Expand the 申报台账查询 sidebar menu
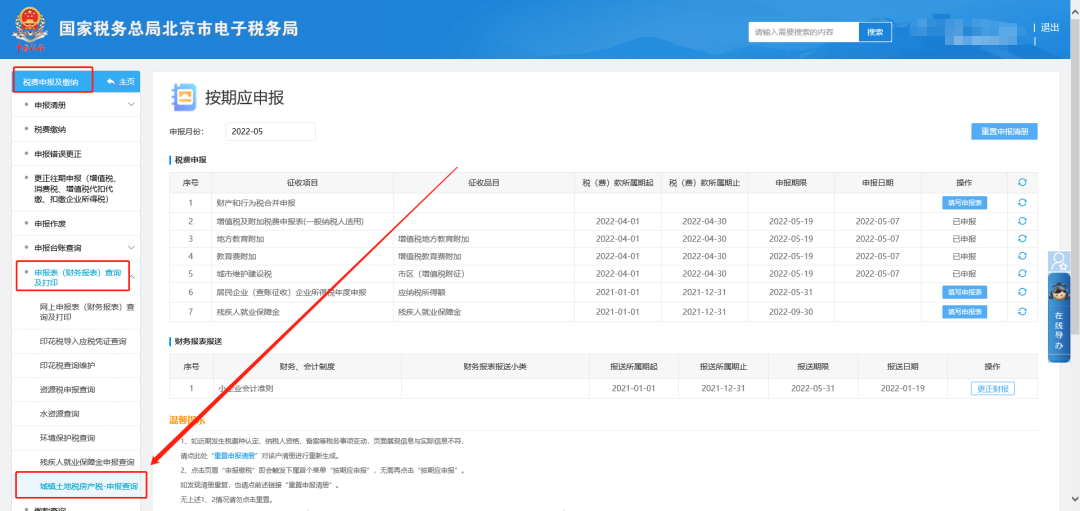The image size is (1080, 511). (131, 247)
